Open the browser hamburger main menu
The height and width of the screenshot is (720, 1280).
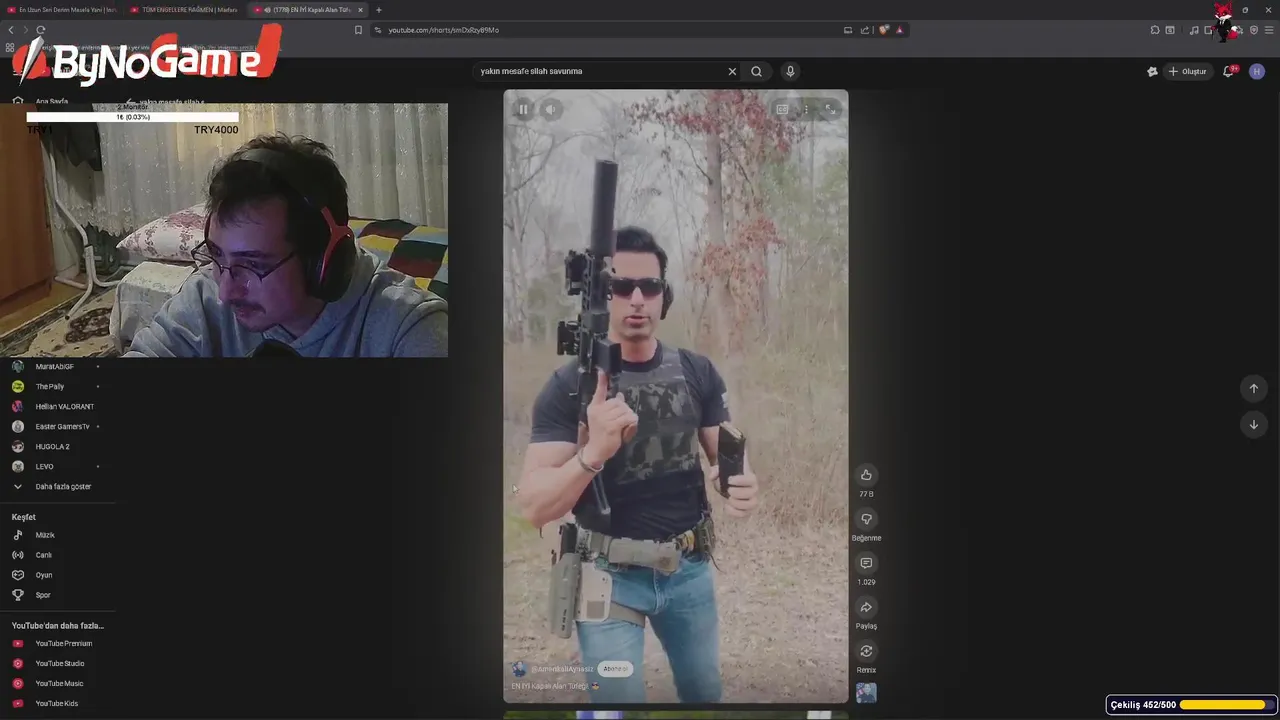(x=1269, y=30)
